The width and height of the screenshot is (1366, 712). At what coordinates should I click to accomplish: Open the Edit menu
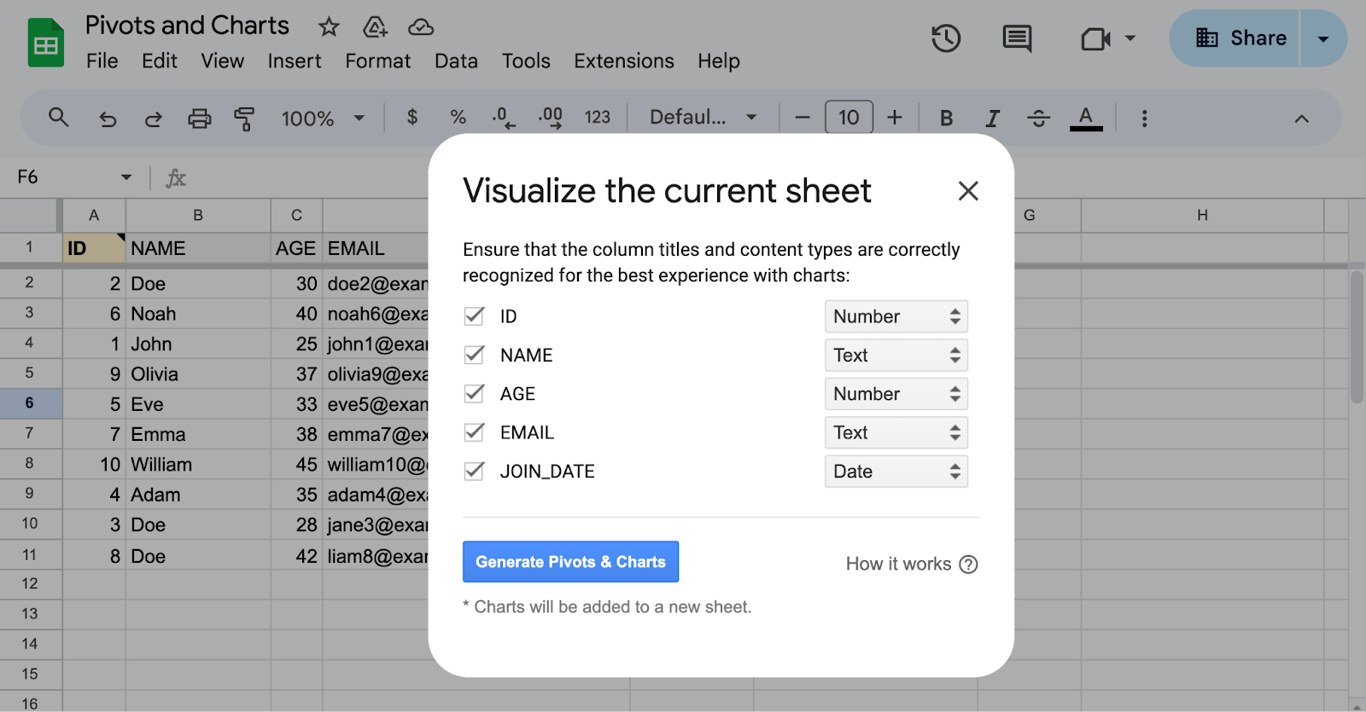[x=159, y=61]
